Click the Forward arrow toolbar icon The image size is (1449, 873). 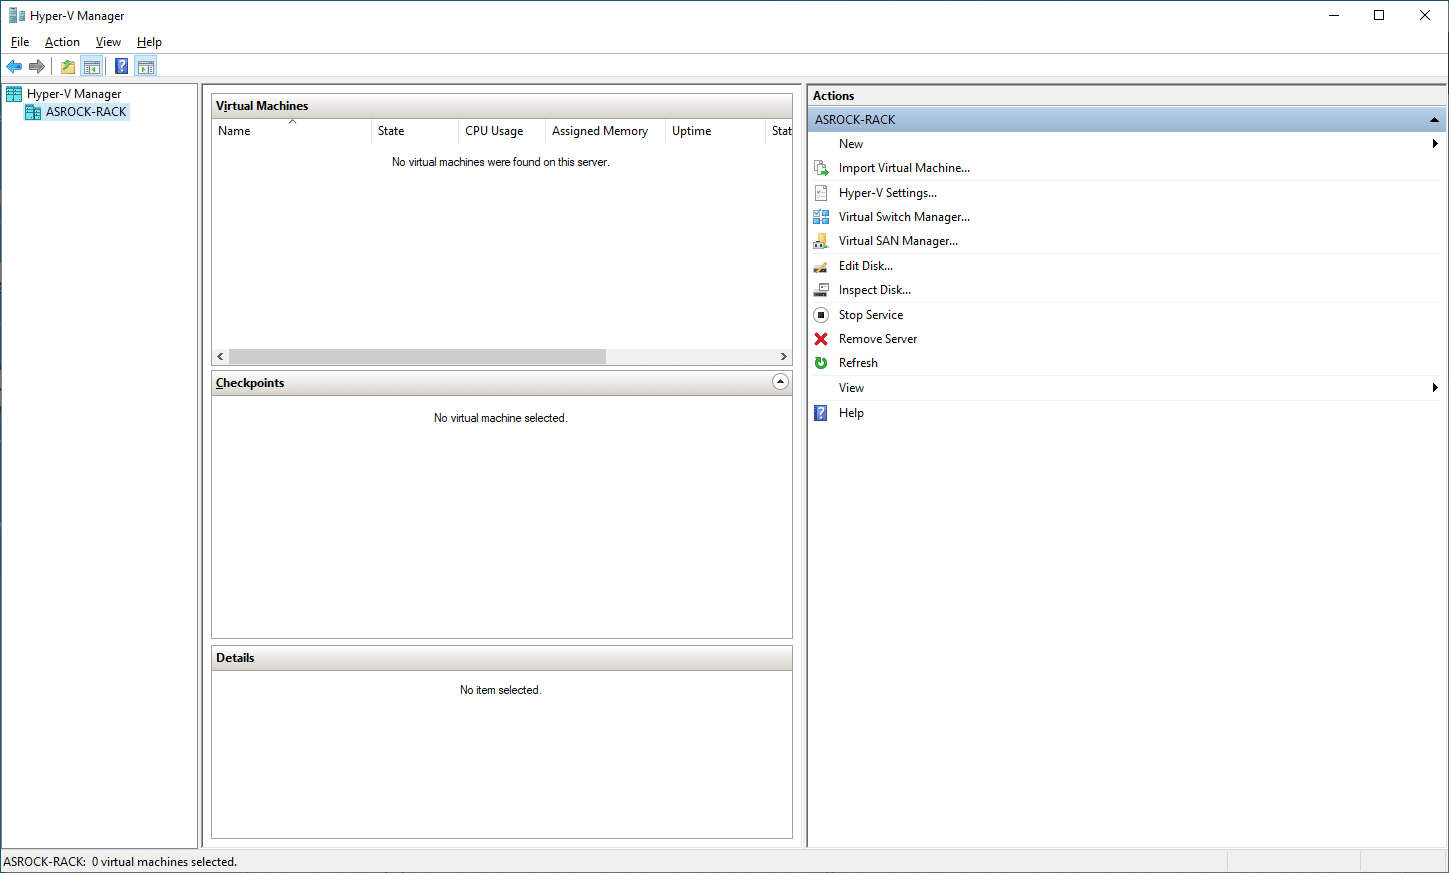[x=37, y=67]
